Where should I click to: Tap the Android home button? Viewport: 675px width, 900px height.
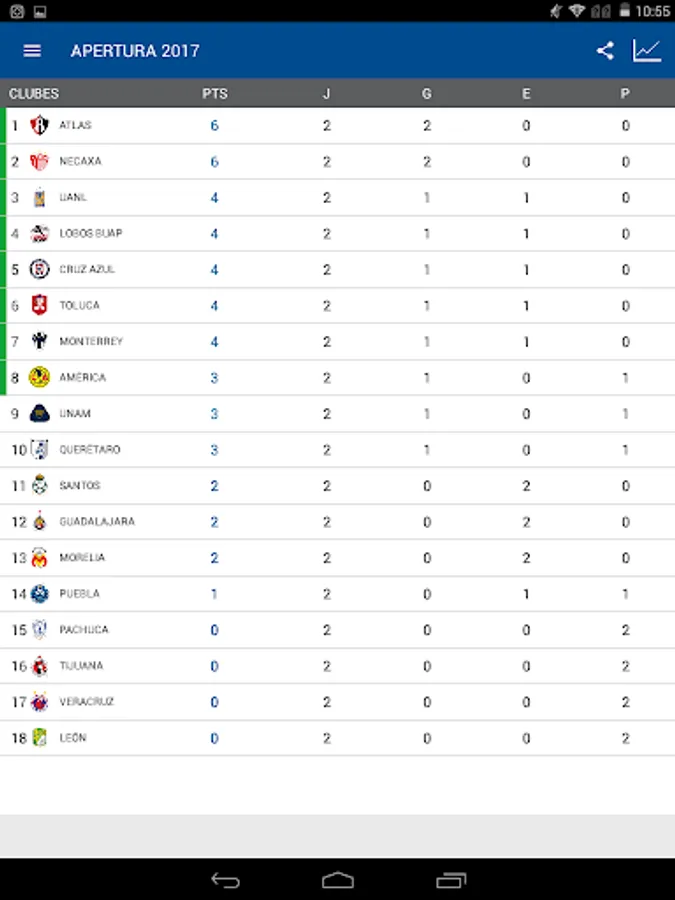tap(338, 880)
